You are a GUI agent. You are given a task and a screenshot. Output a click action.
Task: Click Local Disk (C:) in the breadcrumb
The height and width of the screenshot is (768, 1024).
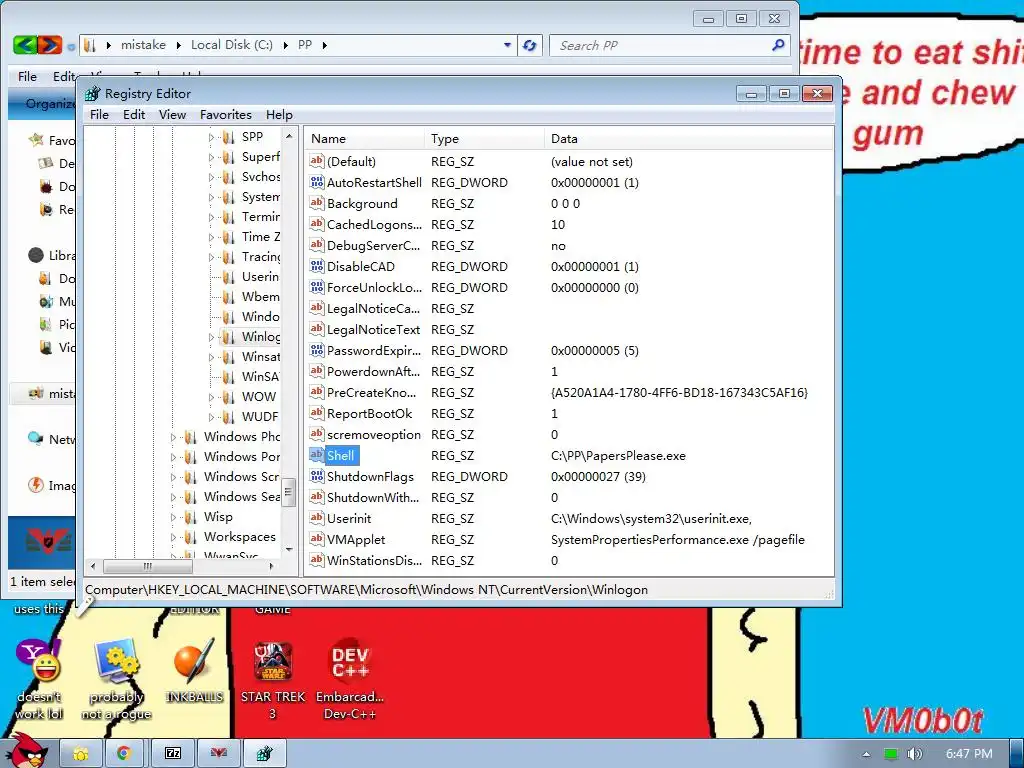tap(232, 45)
